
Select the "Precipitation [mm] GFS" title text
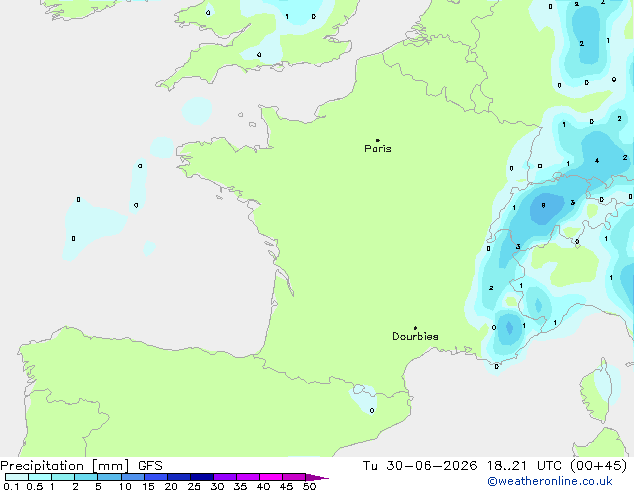point(81,466)
